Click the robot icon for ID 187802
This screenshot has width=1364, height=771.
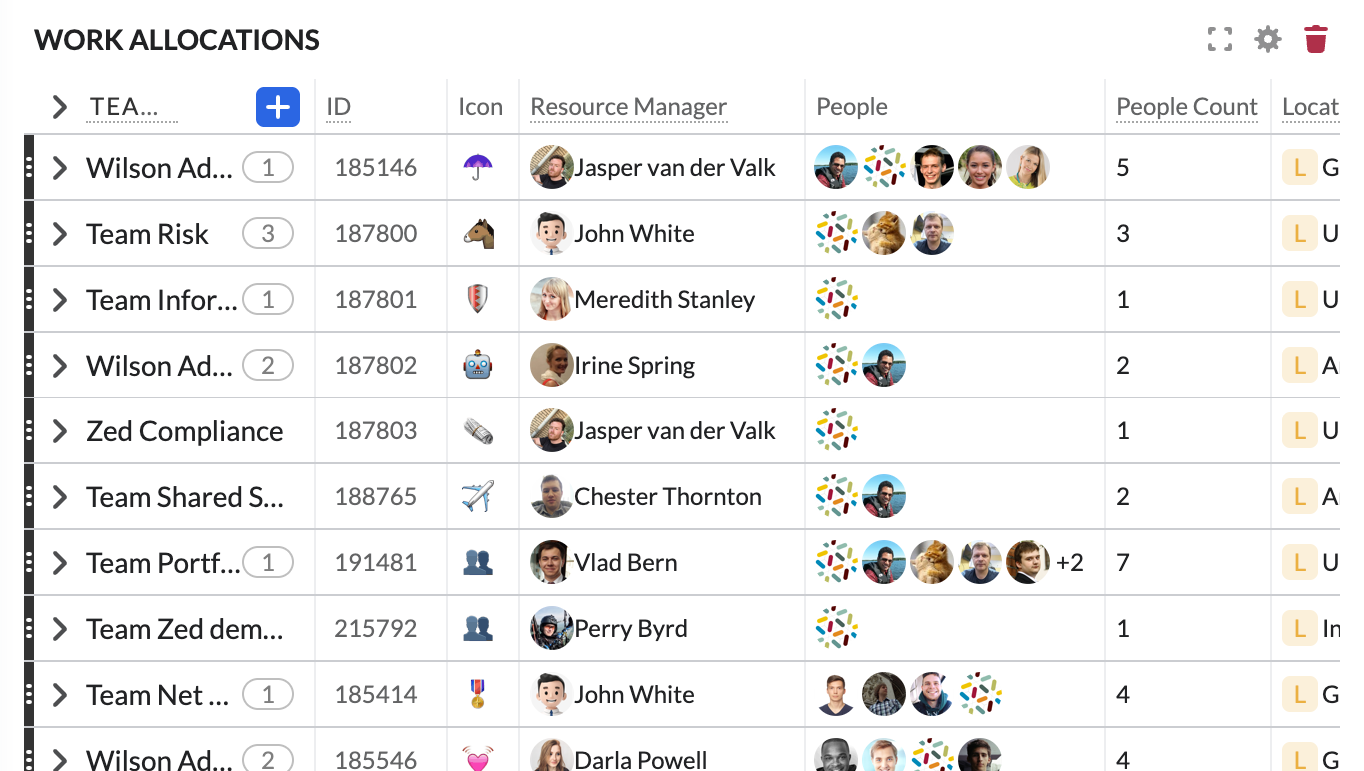click(x=478, y=366)
